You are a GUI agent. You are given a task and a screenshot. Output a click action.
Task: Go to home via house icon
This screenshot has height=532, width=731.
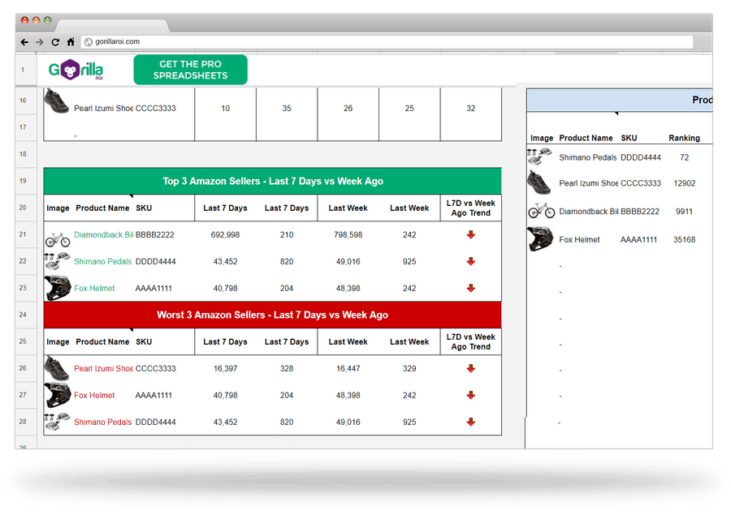pyautogui.click(x=70, y=42)
